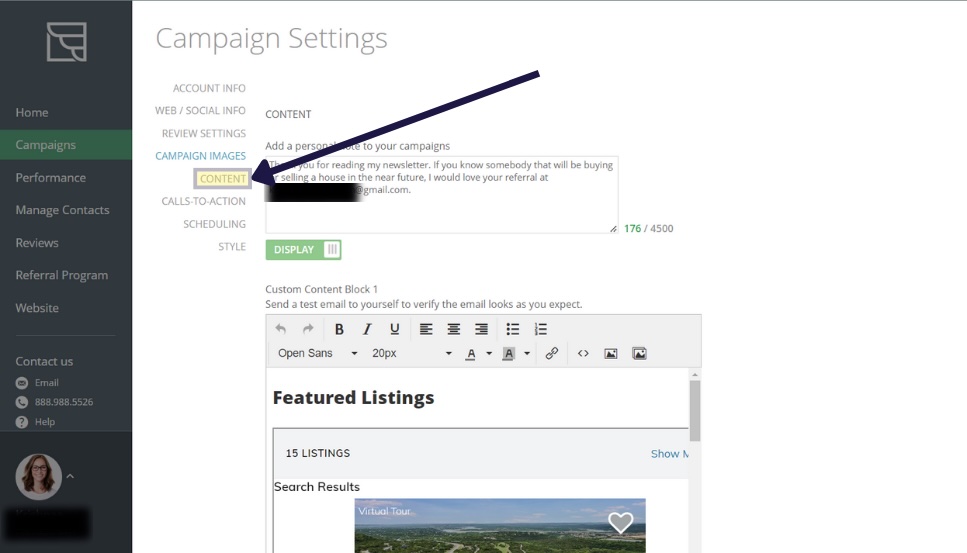This screenshot has width=967, height=553.
Task: Insert a numbered list
Action: point(541,329)
